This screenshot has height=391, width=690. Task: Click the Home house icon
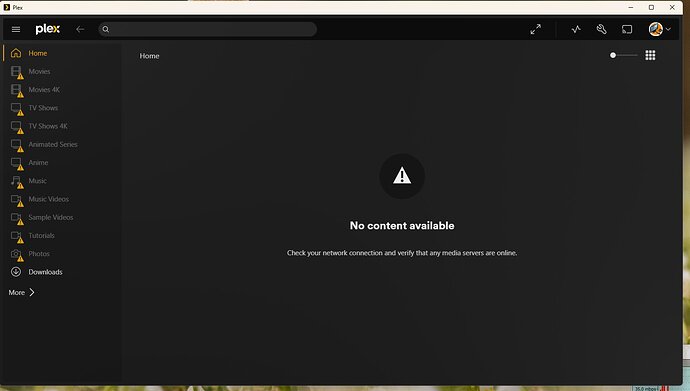point(16,53)
